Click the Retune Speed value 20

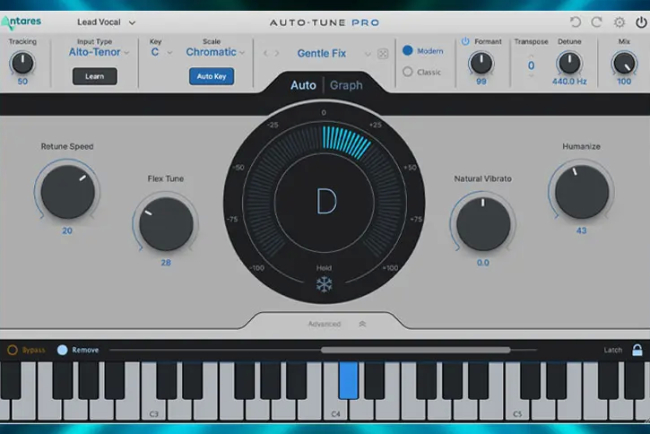[67, 231]
